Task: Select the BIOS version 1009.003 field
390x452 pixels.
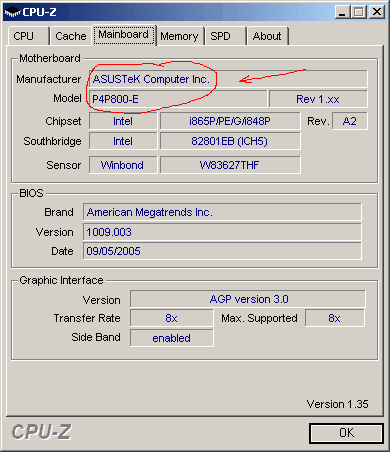Action: pyautogui.click(x=222, y=232)
